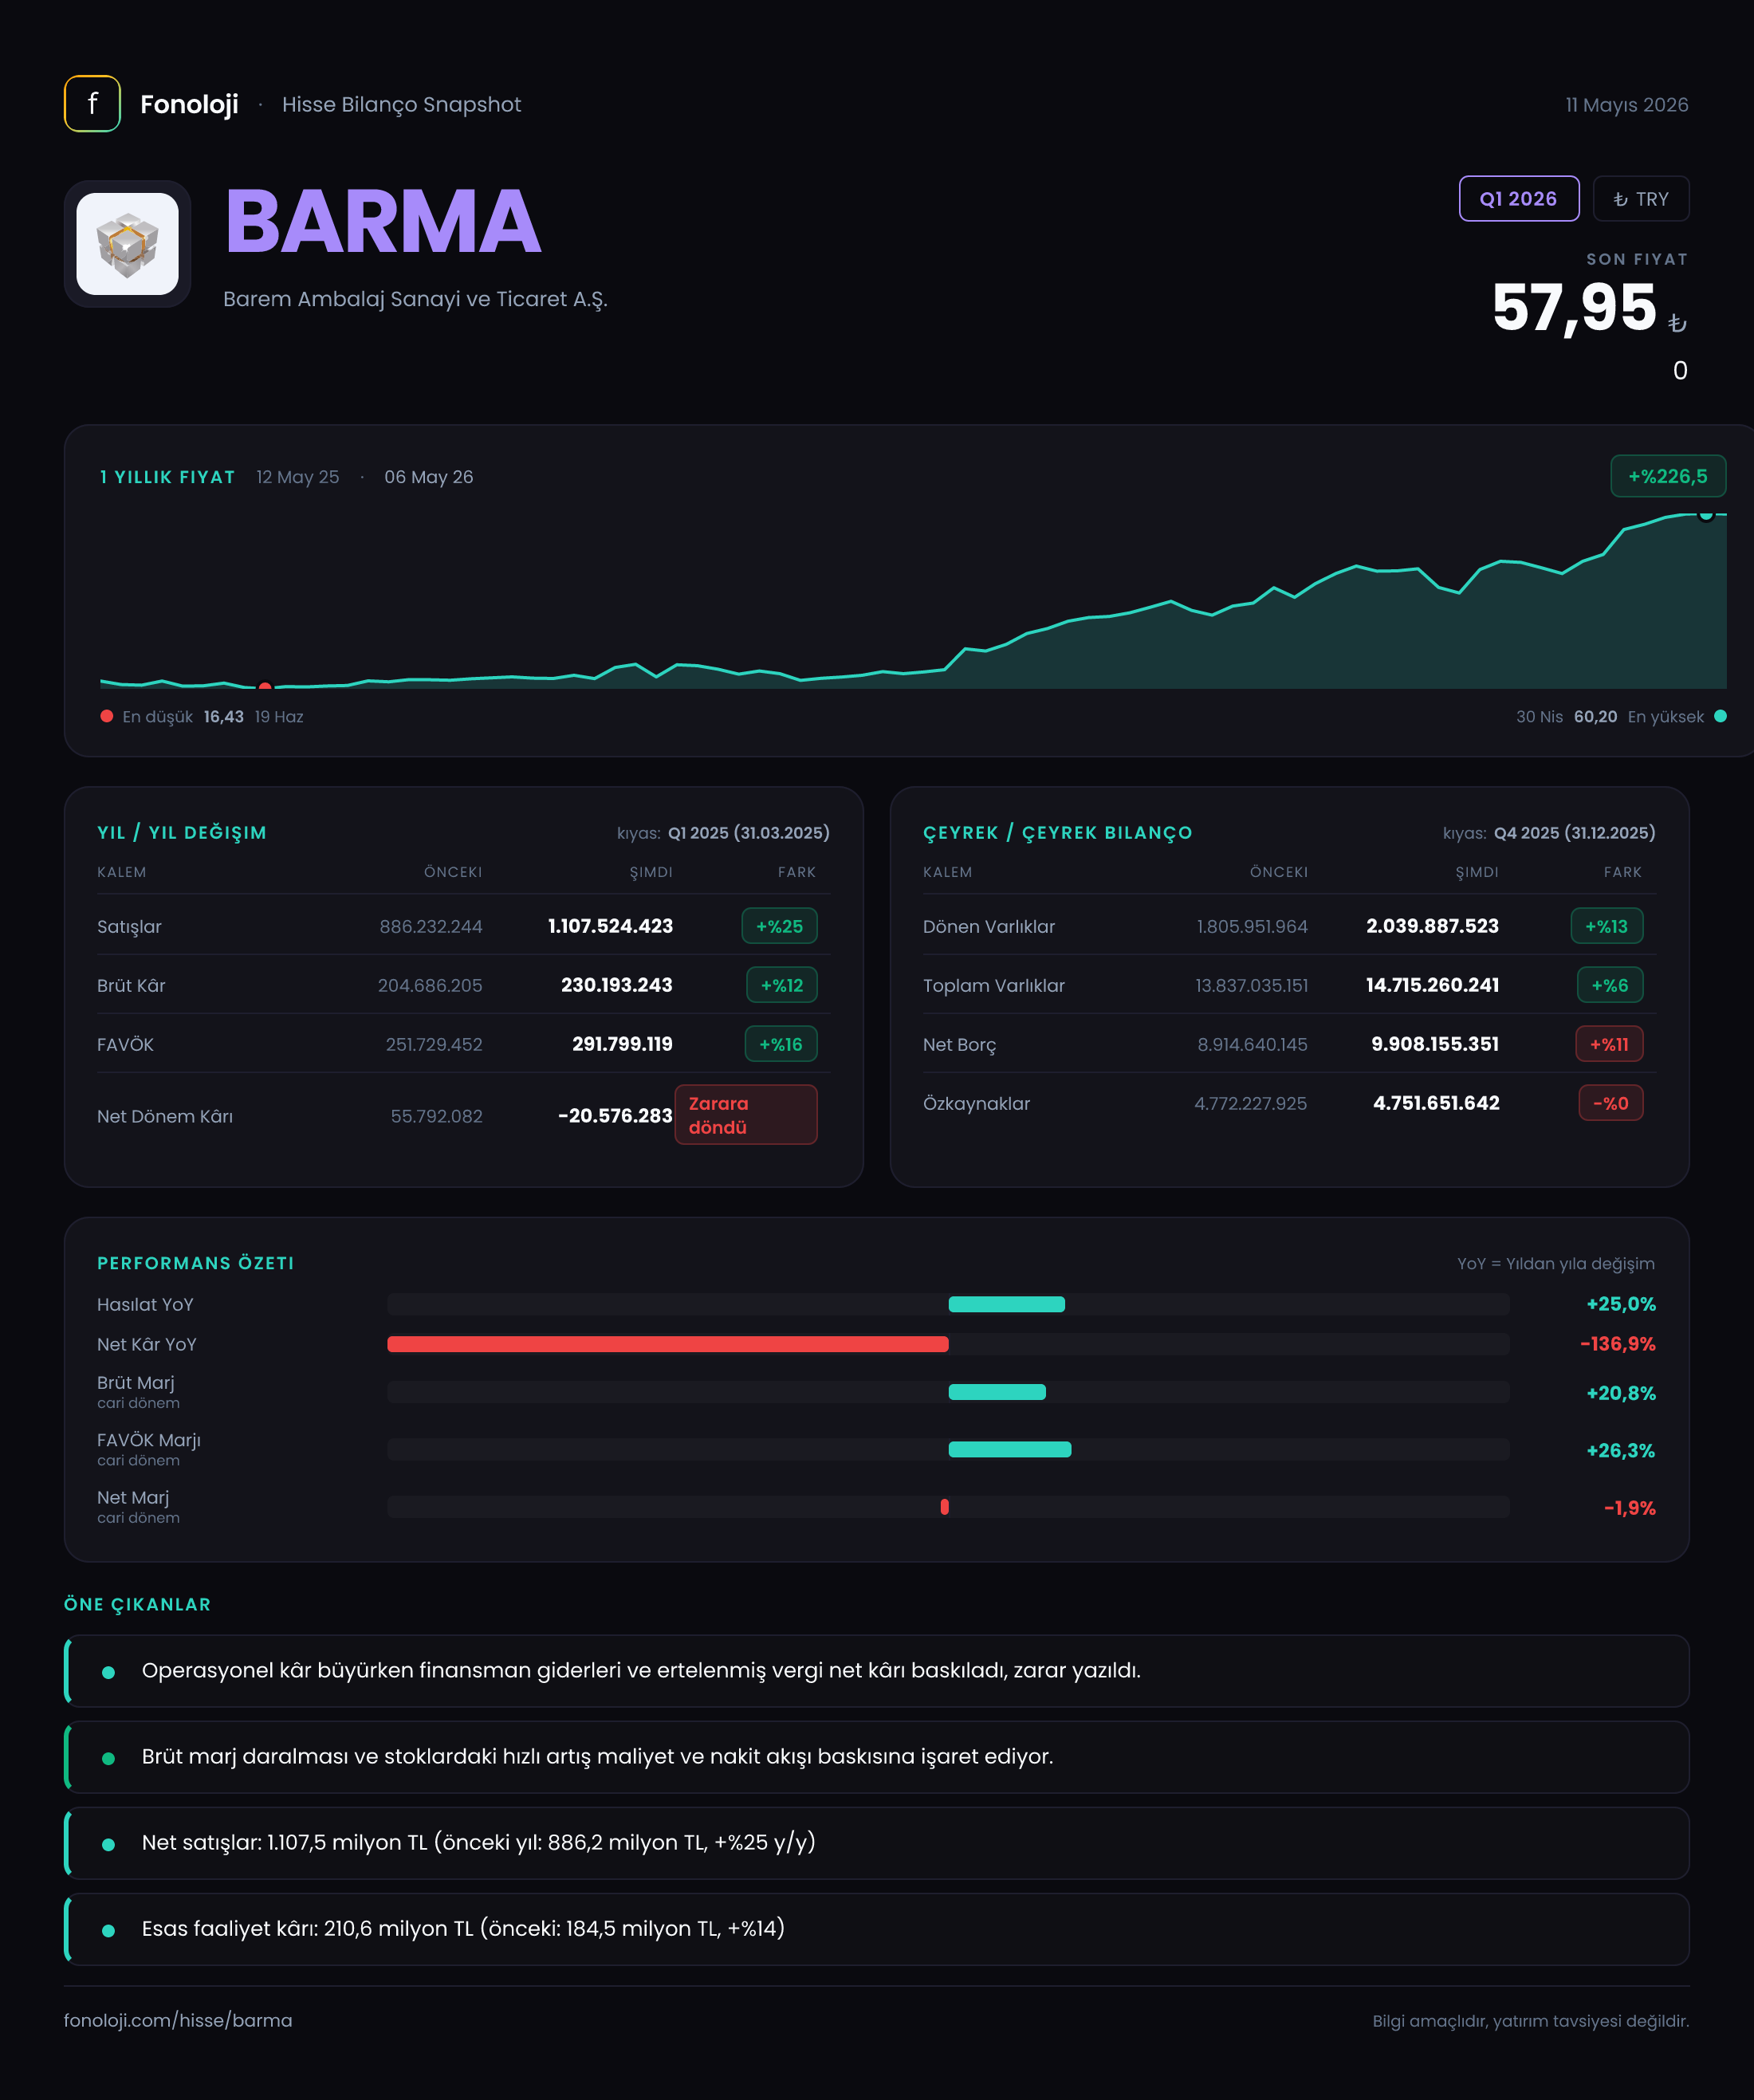Click the +25,0% Hasılat YoY value
This screenshot has width=1754, height=2100.
[1621, 1304]
